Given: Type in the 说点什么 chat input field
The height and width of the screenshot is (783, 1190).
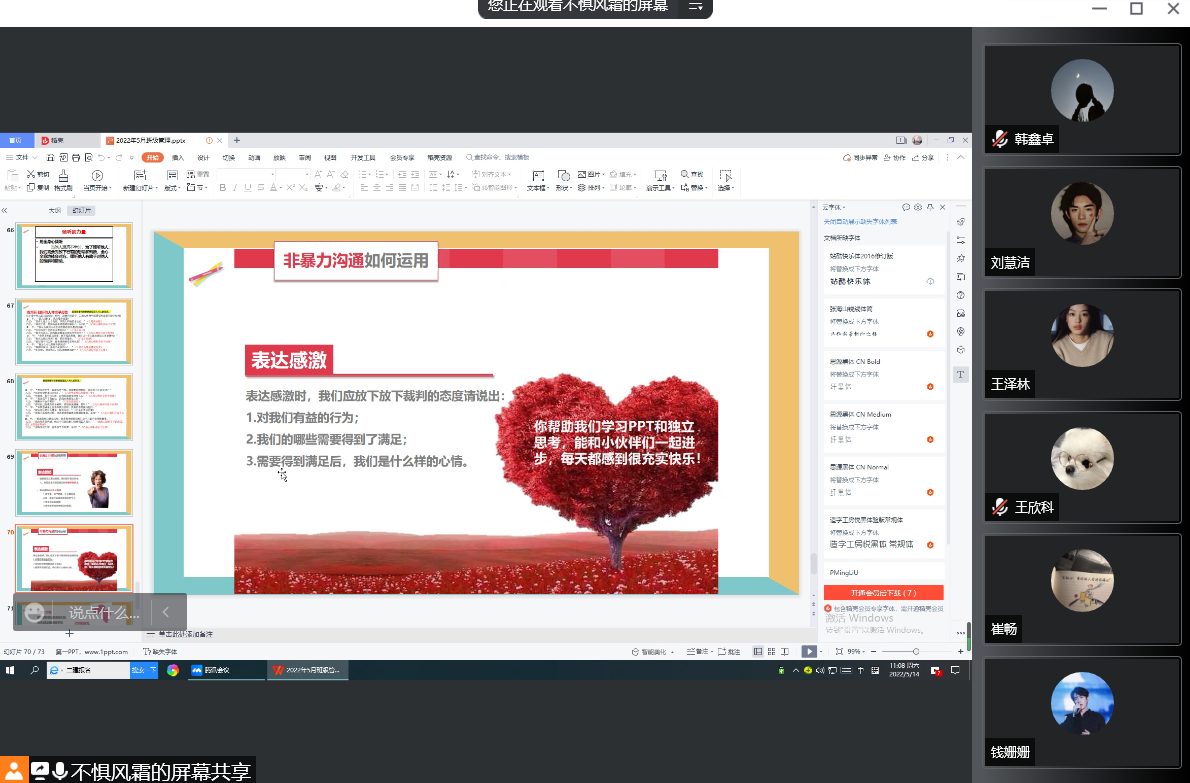Looking at the screenshot, I should coord(103,612).
